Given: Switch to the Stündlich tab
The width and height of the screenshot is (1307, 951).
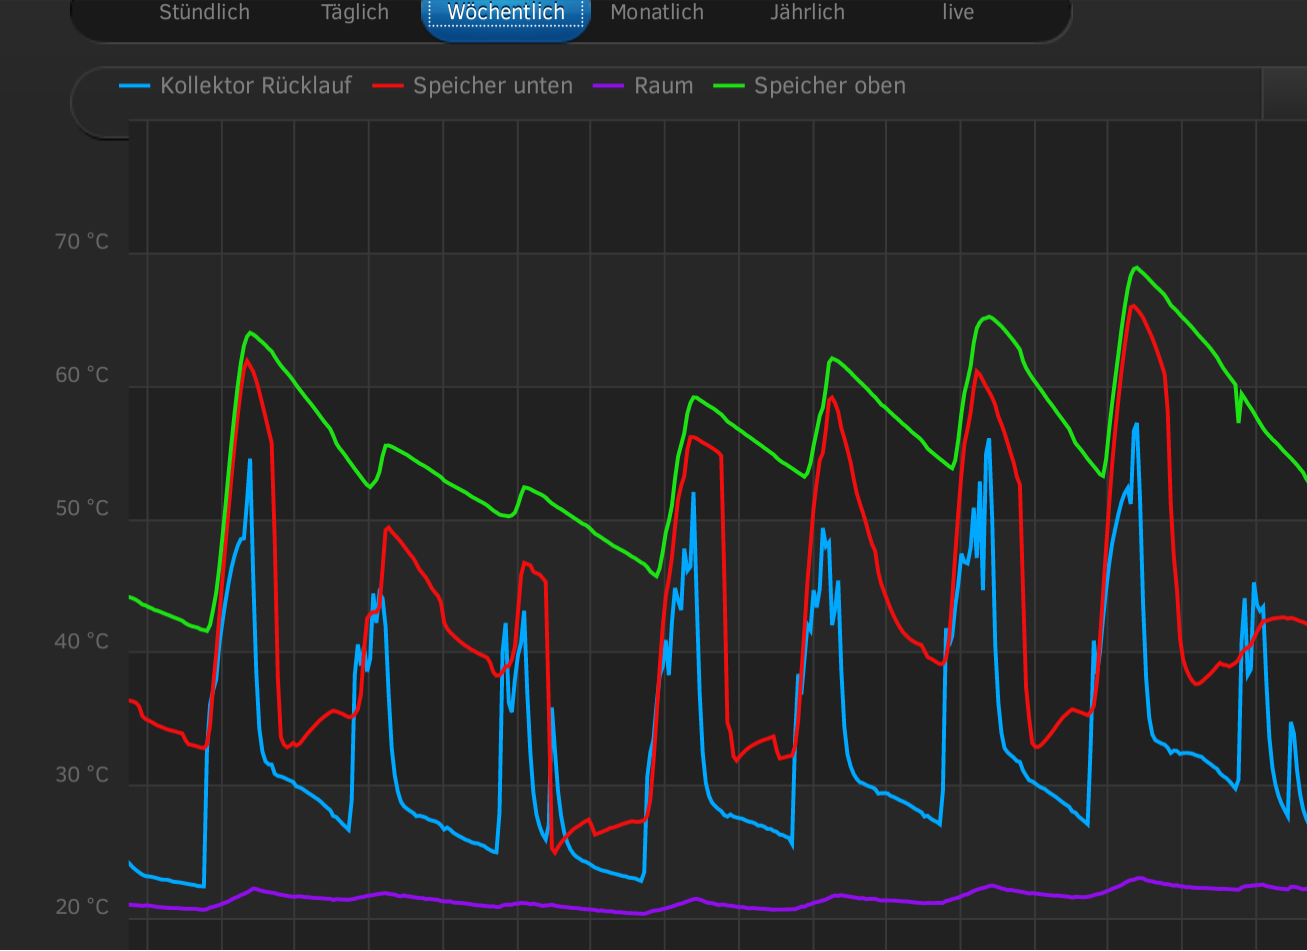Looking at the screenshot, I should [x=204, y=13].
